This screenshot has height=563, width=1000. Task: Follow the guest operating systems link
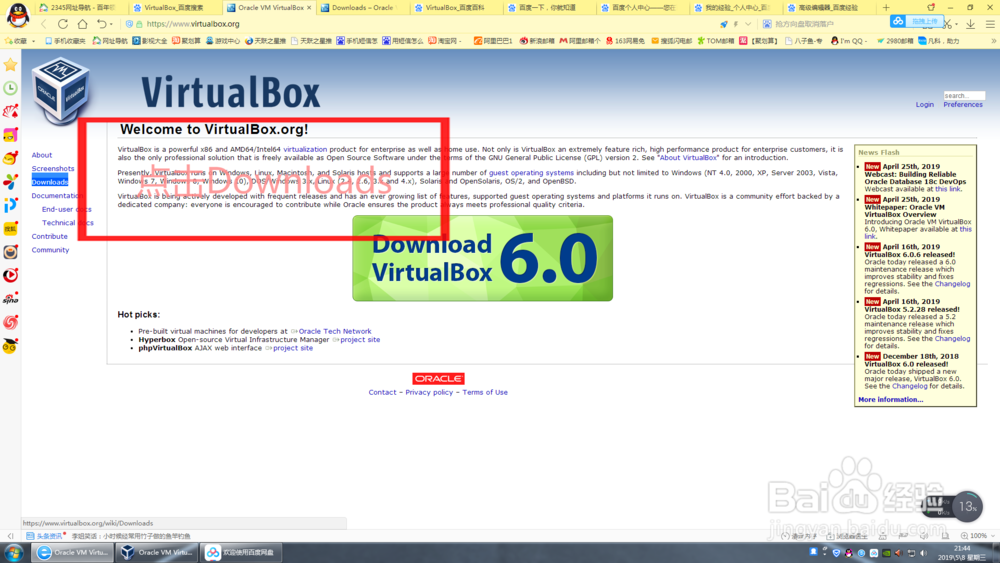click(x=531, y=173)
